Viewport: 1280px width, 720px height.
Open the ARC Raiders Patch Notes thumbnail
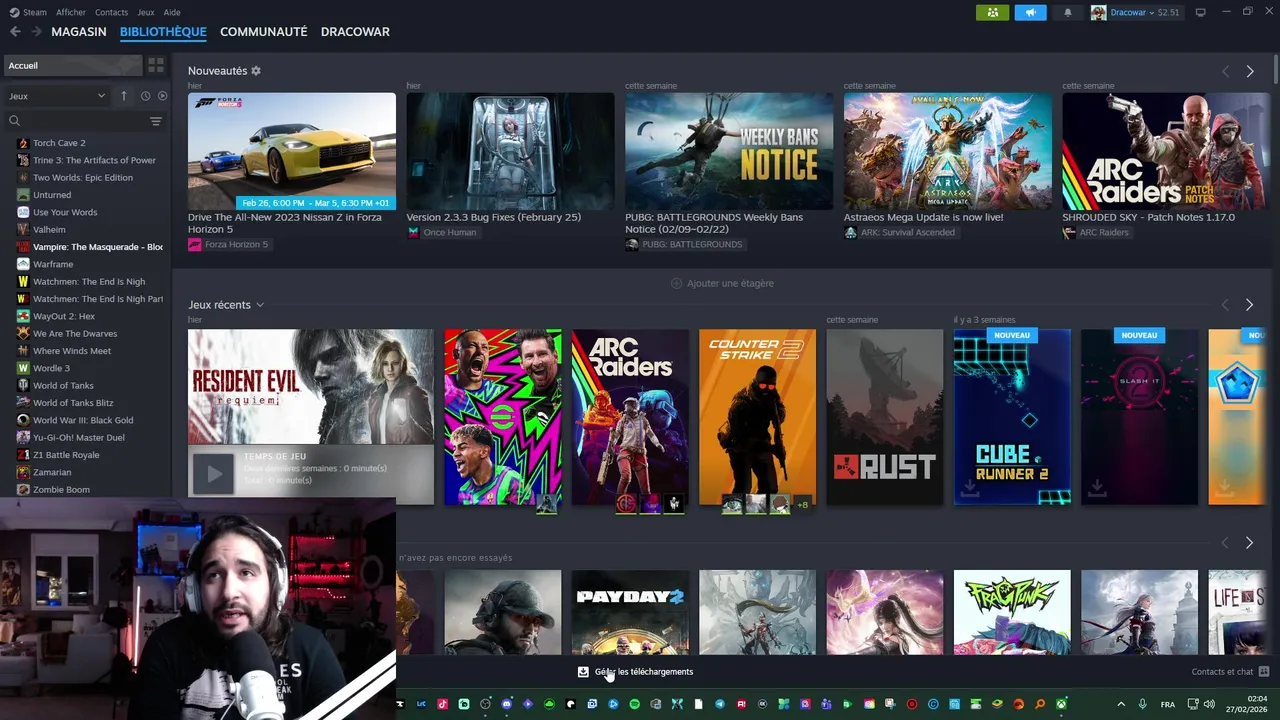tap(1166, 151)
